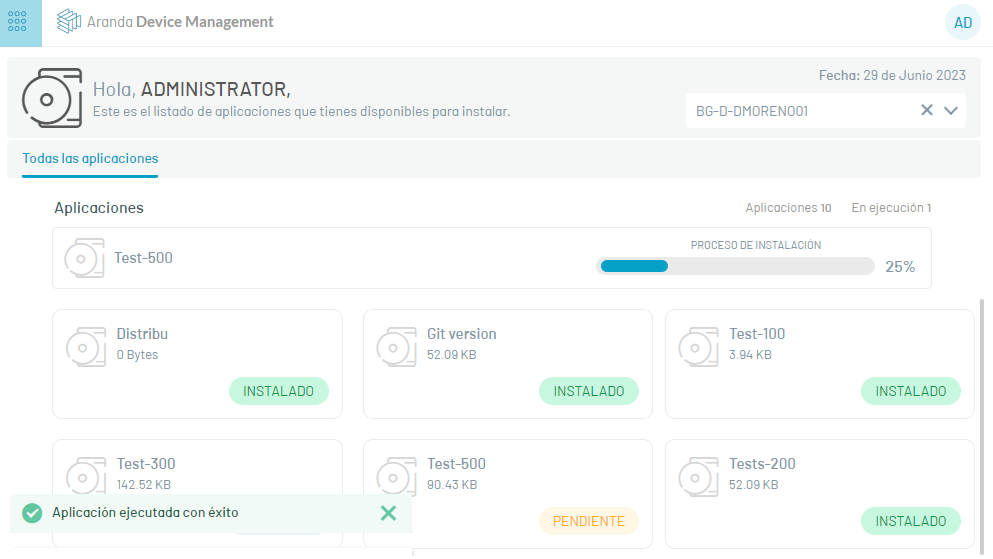
Task: Open the Test-300 application card
Action: click(x=198, y=467)
